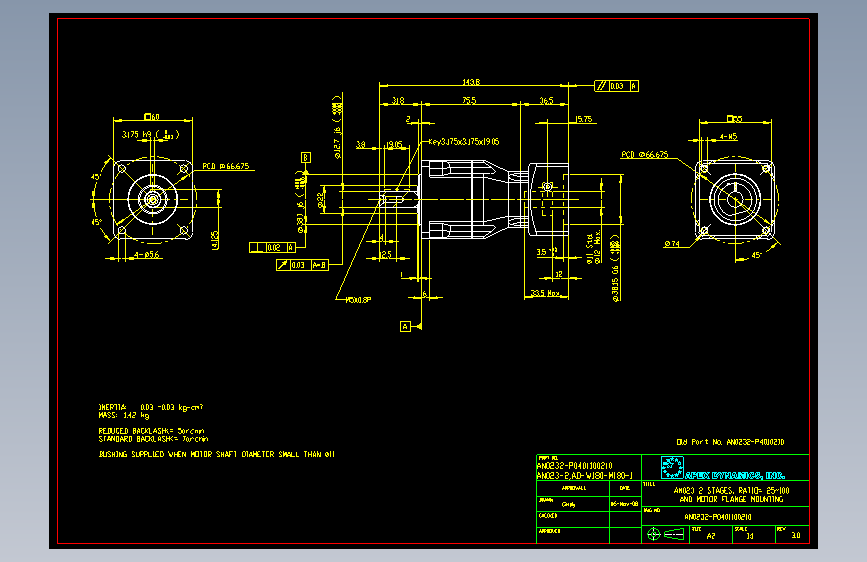Select the sheet size A2 cell
867x562 pixels.
pyautogui.click(x=711, y=535)
